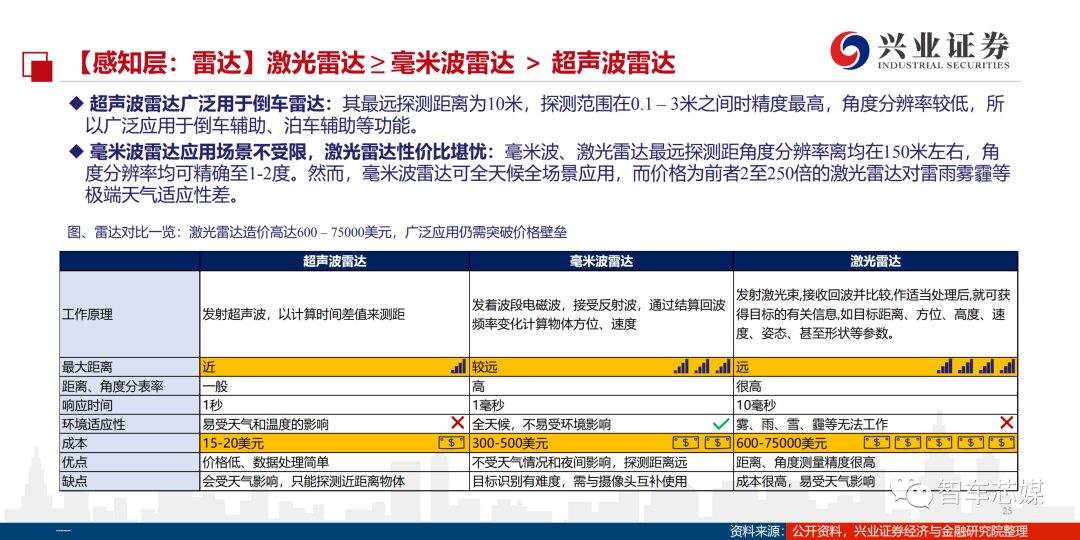1080x540 pixels.
Task: Click leftmost dollar bill icon in 600-75000美元 cell
Action: coord(877,442)
